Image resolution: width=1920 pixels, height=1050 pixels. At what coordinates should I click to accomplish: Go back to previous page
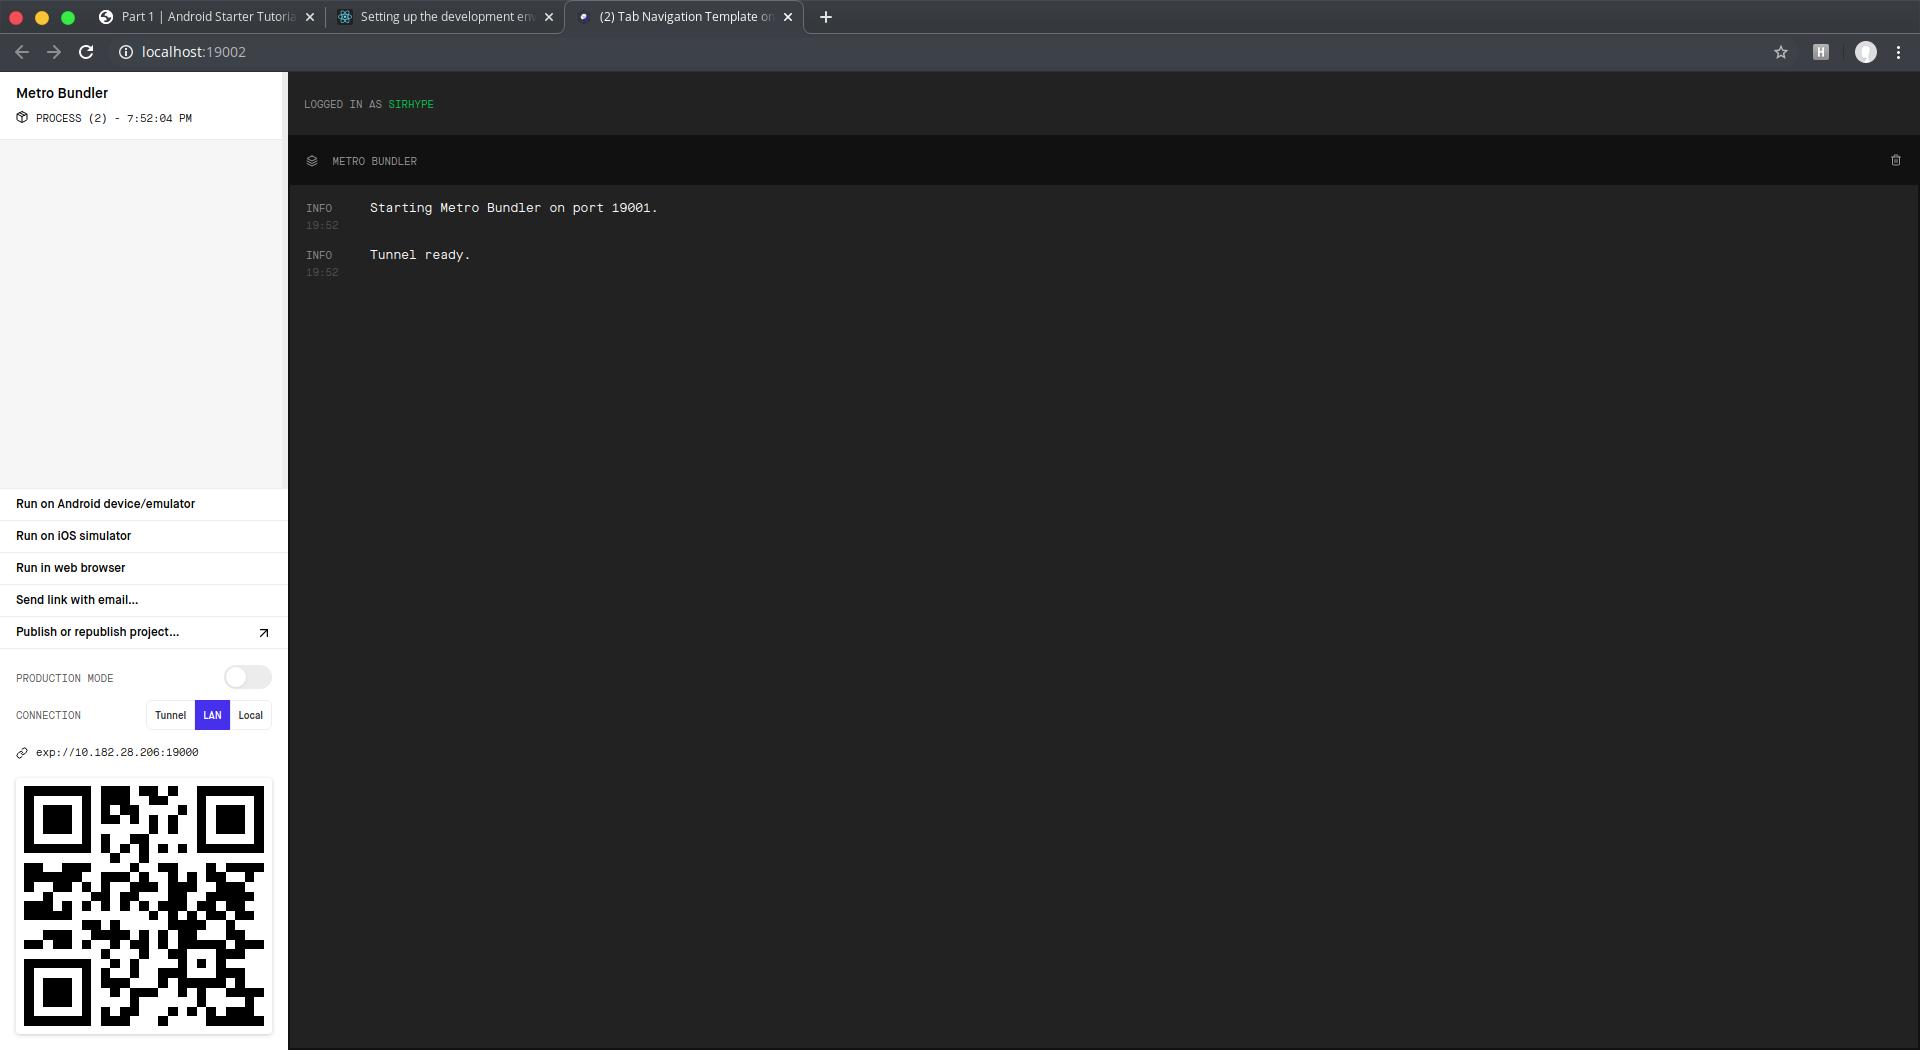[x=22, y=52]
